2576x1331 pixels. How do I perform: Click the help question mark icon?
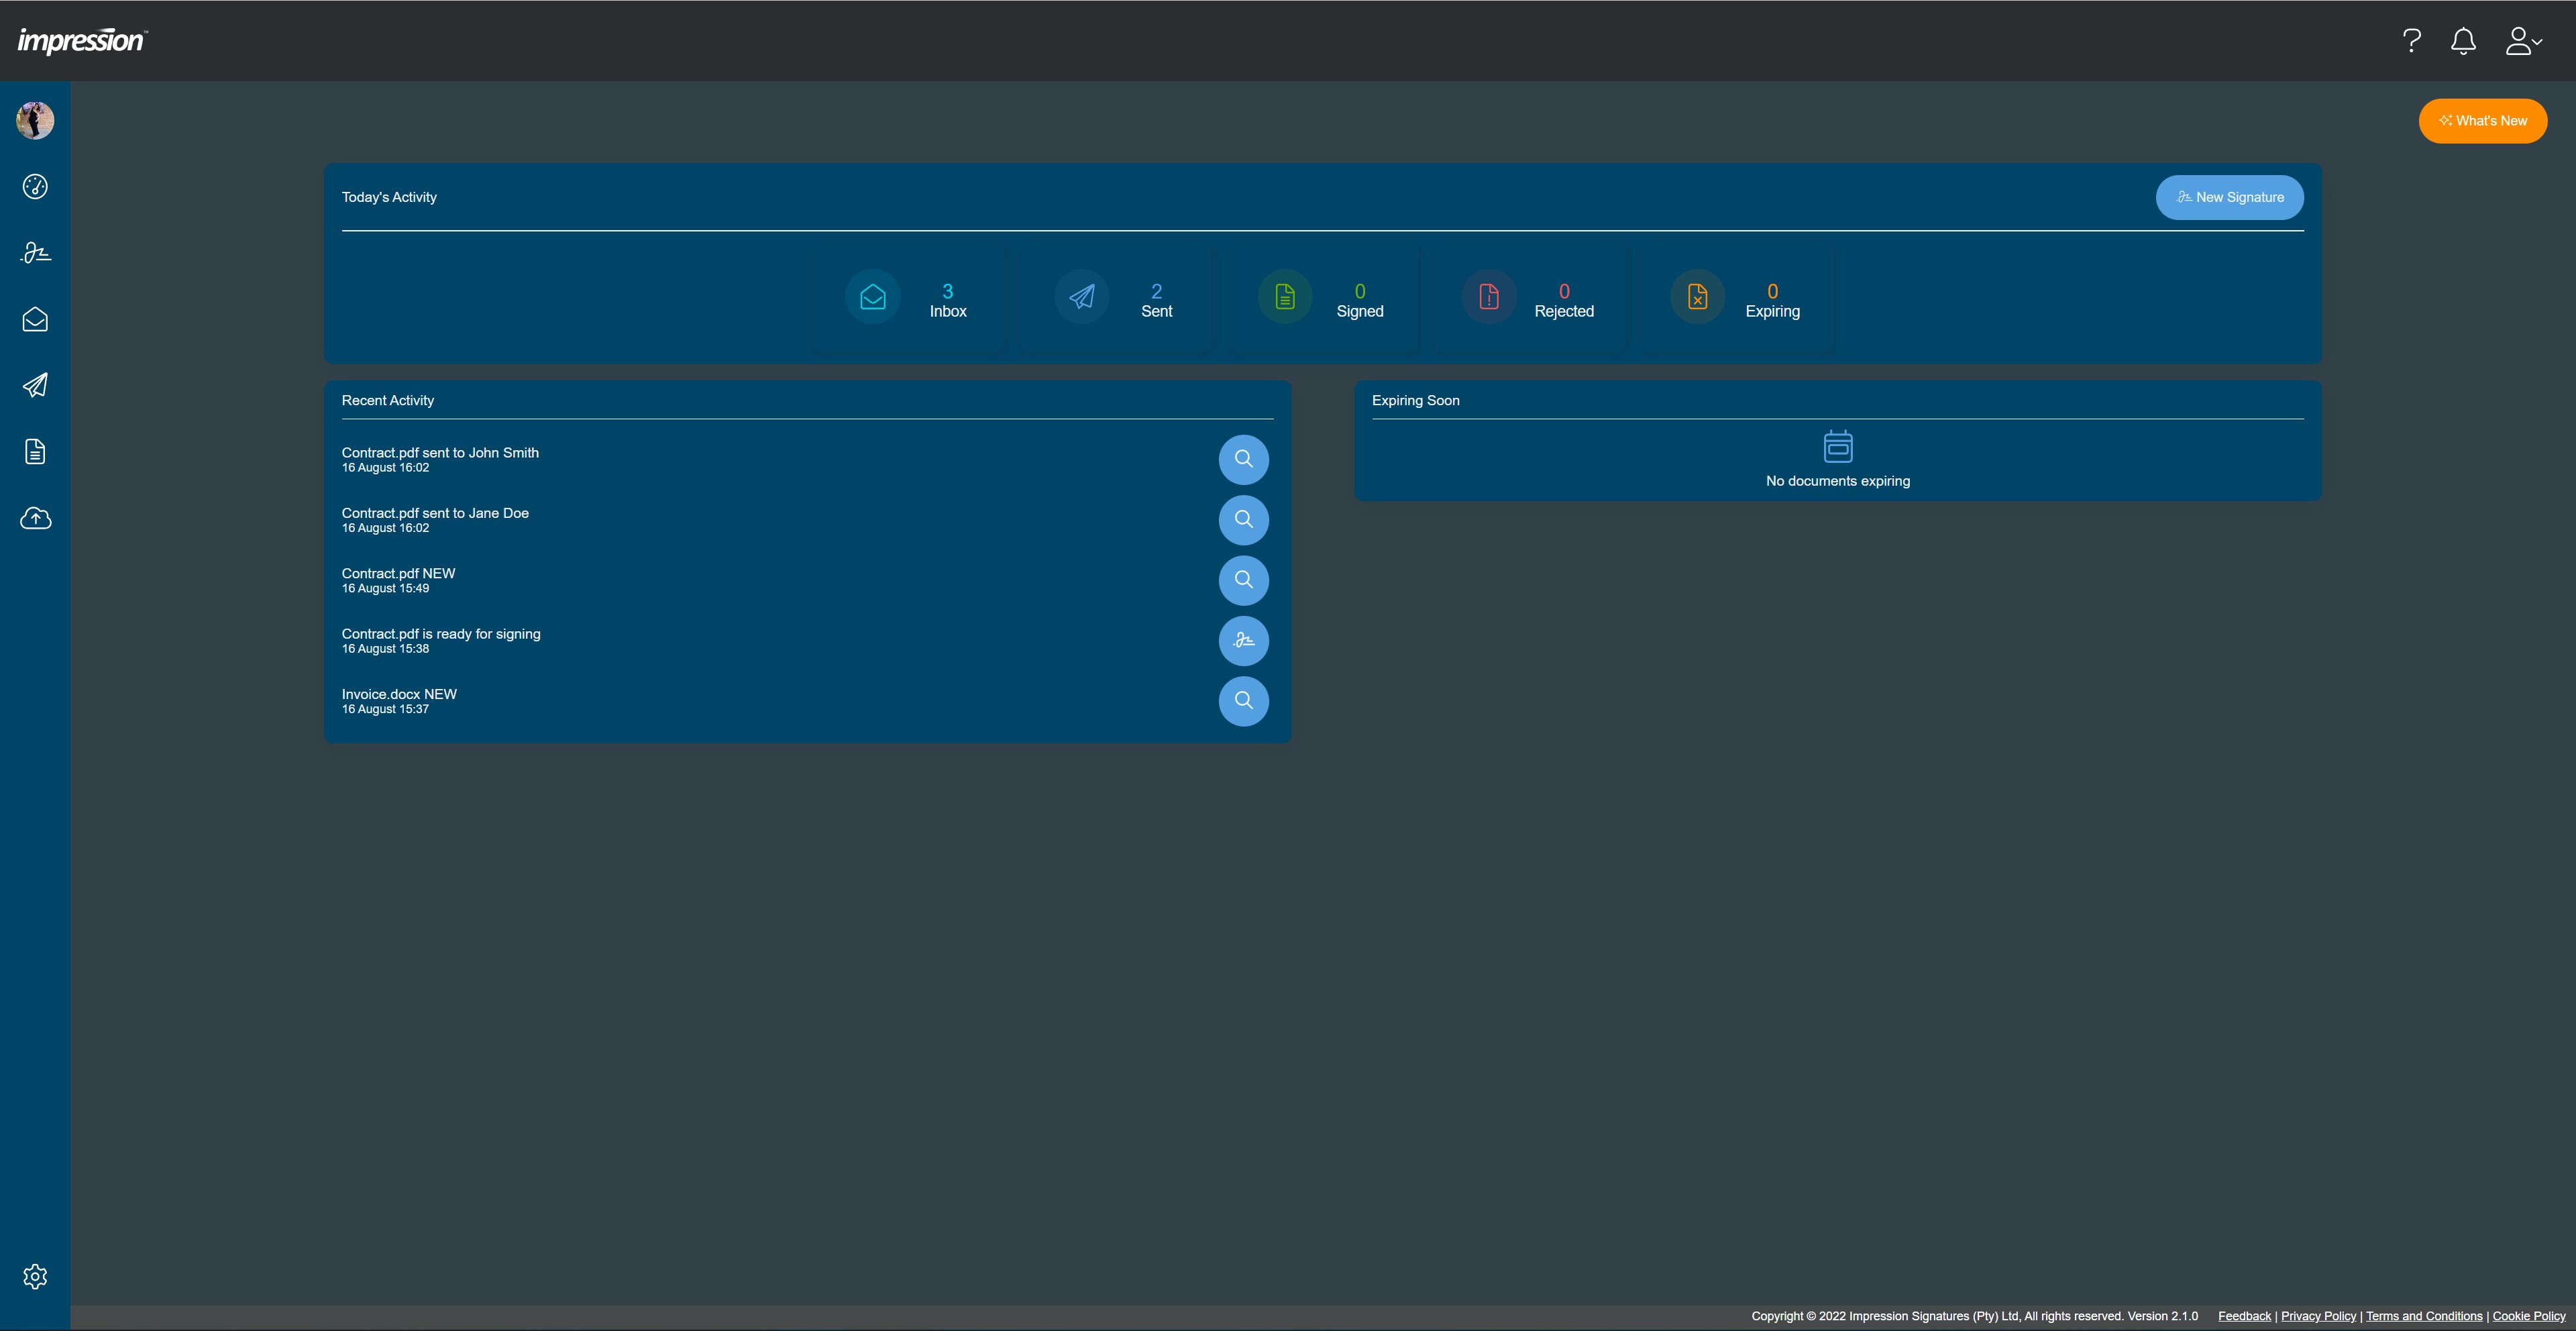2411,41
